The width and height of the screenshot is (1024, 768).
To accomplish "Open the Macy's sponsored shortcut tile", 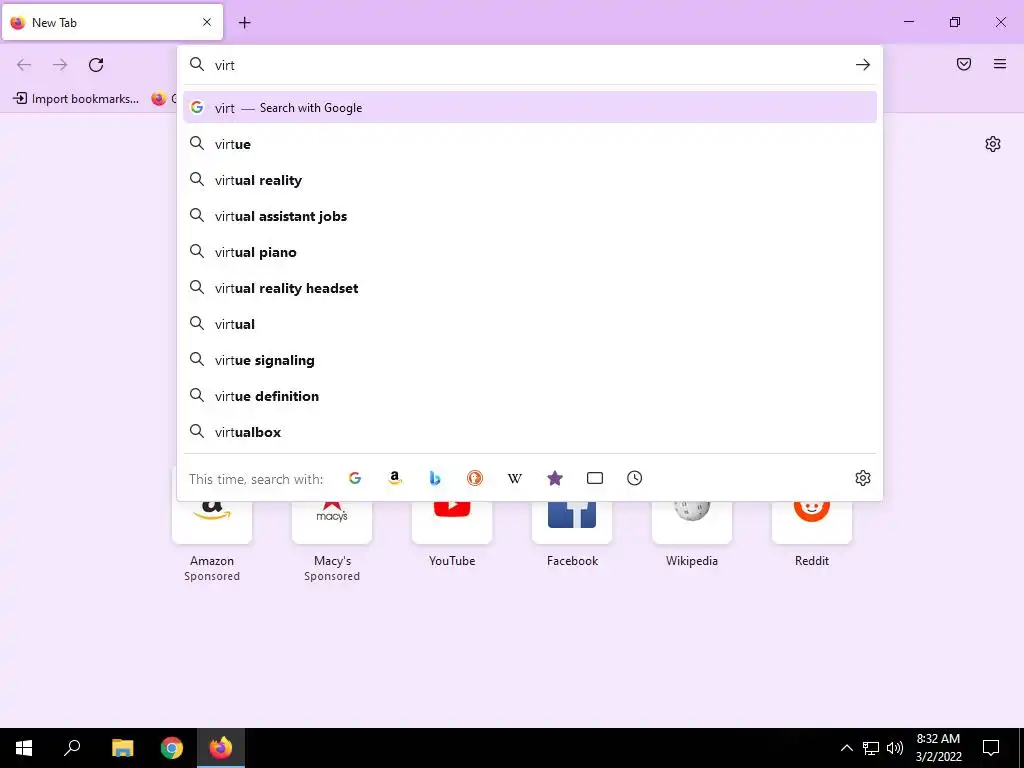I will [332, 526].
